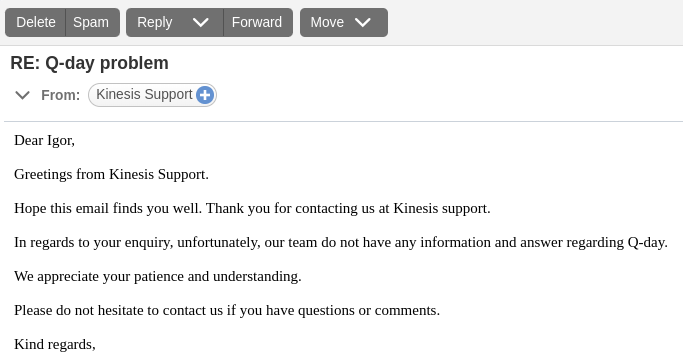
Task: Forward this message
Action: pos(258,22)
